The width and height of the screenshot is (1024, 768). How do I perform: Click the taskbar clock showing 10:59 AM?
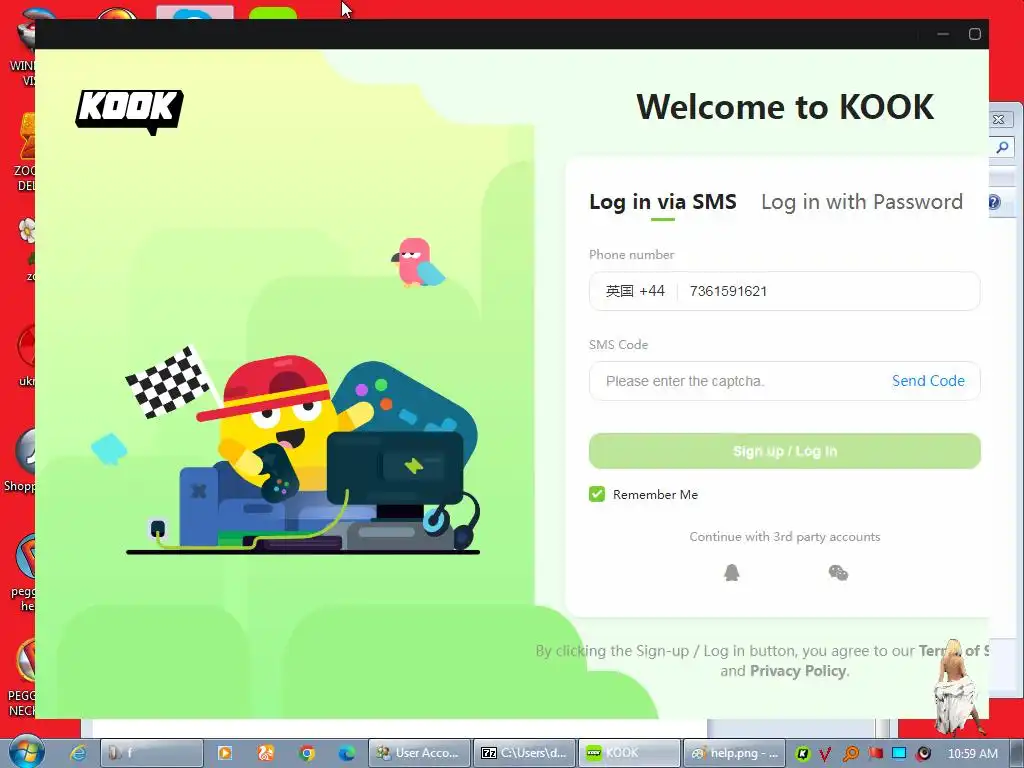coord(972,754)
